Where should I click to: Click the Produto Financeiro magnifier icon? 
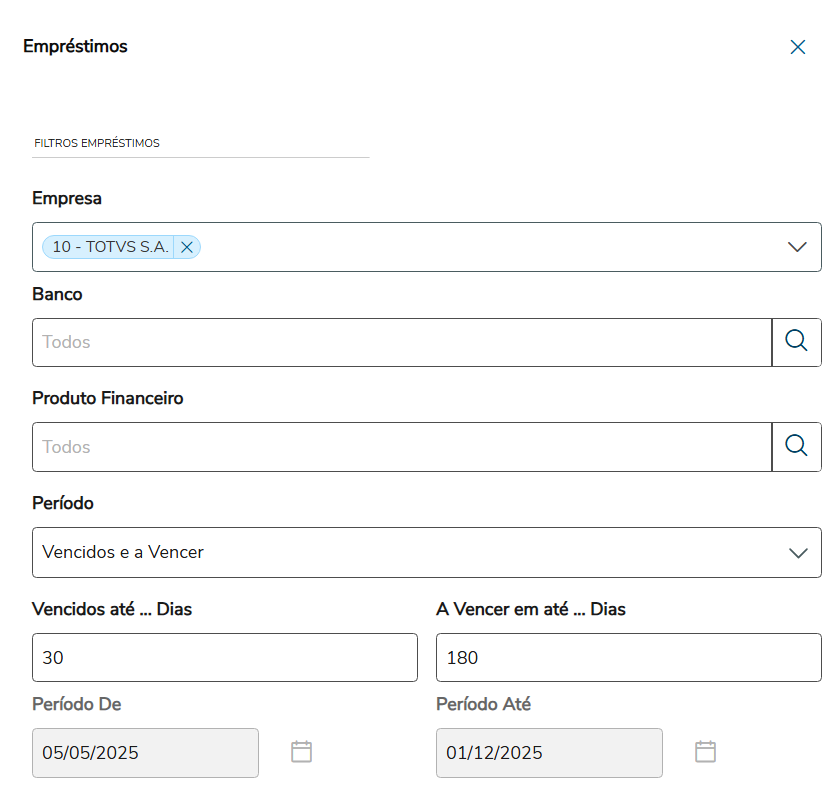796,446
